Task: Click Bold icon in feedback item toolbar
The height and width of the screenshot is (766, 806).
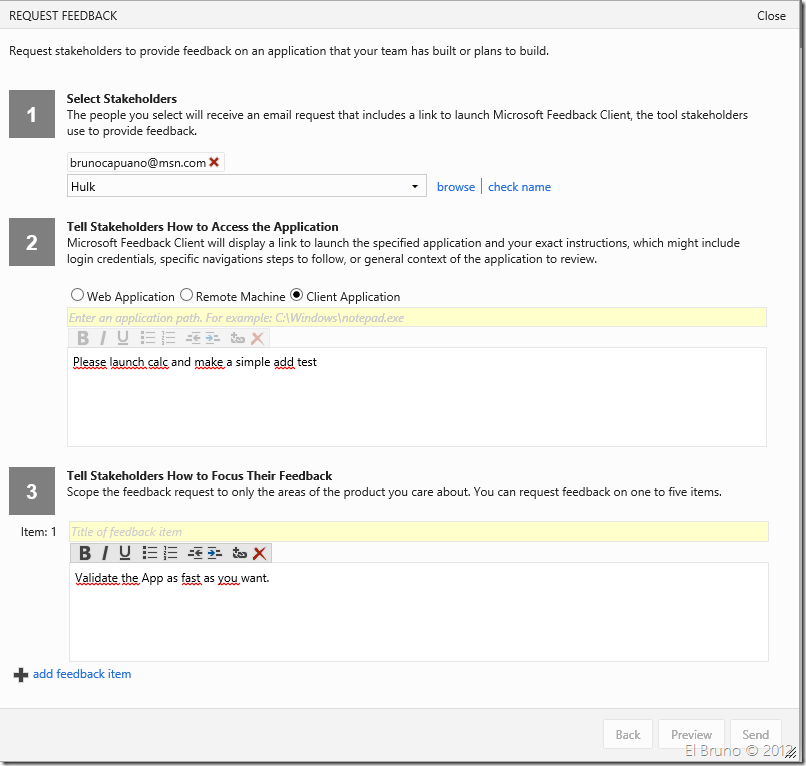Action: [x=85, y=553]
